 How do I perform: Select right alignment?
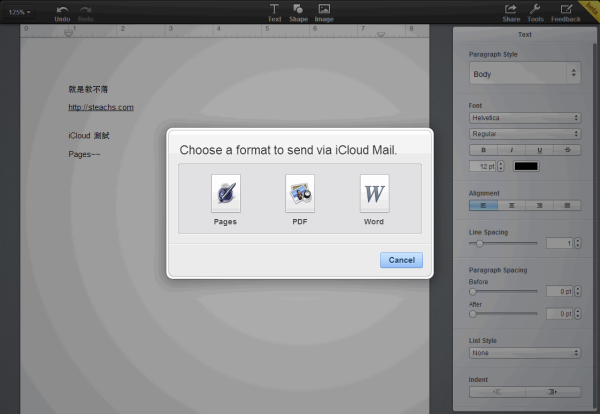coord(540,205)
